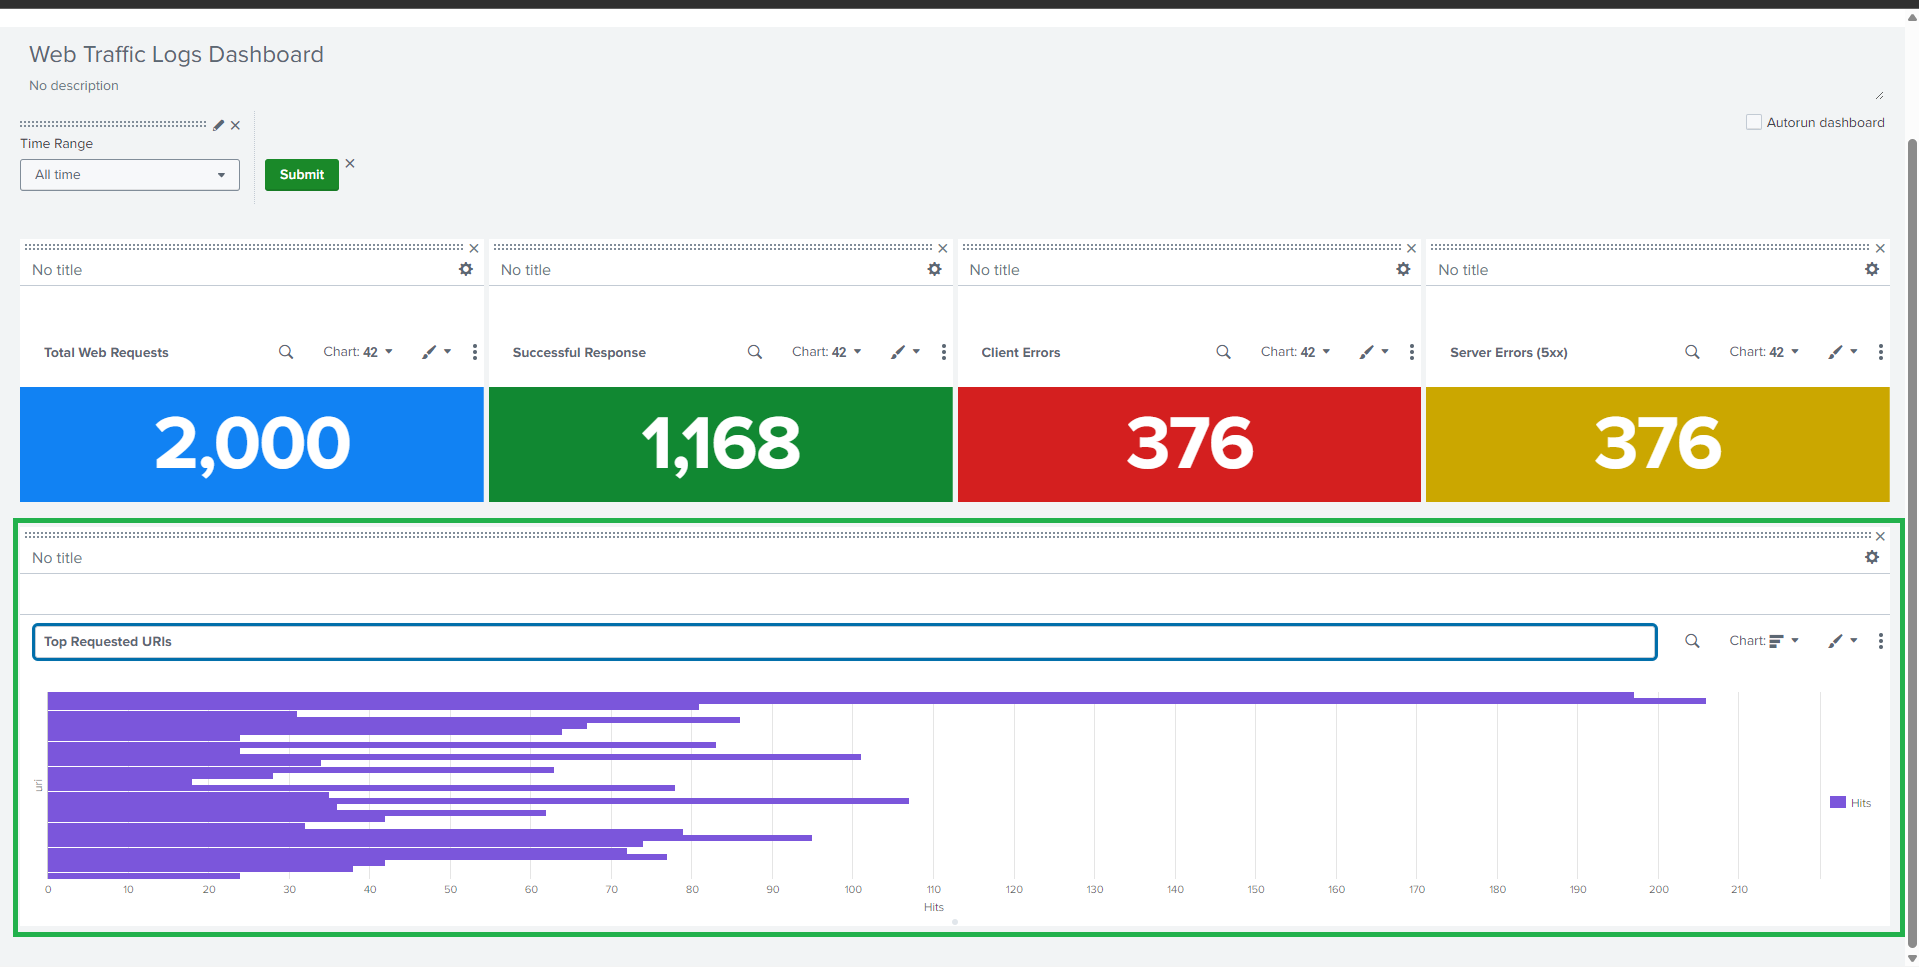The height and width of the screenshot is (967, 1919).
Task: Toggle the Hits legend entry in chart
Action: pos(1851,802)
